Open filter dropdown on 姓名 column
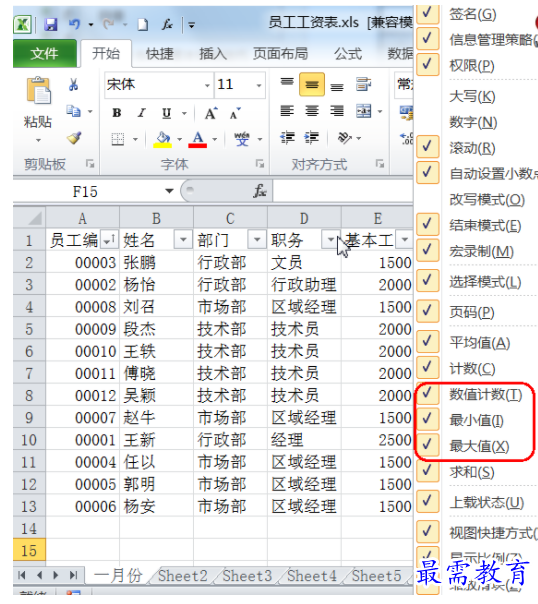538x604 pixels. (183, 240)
